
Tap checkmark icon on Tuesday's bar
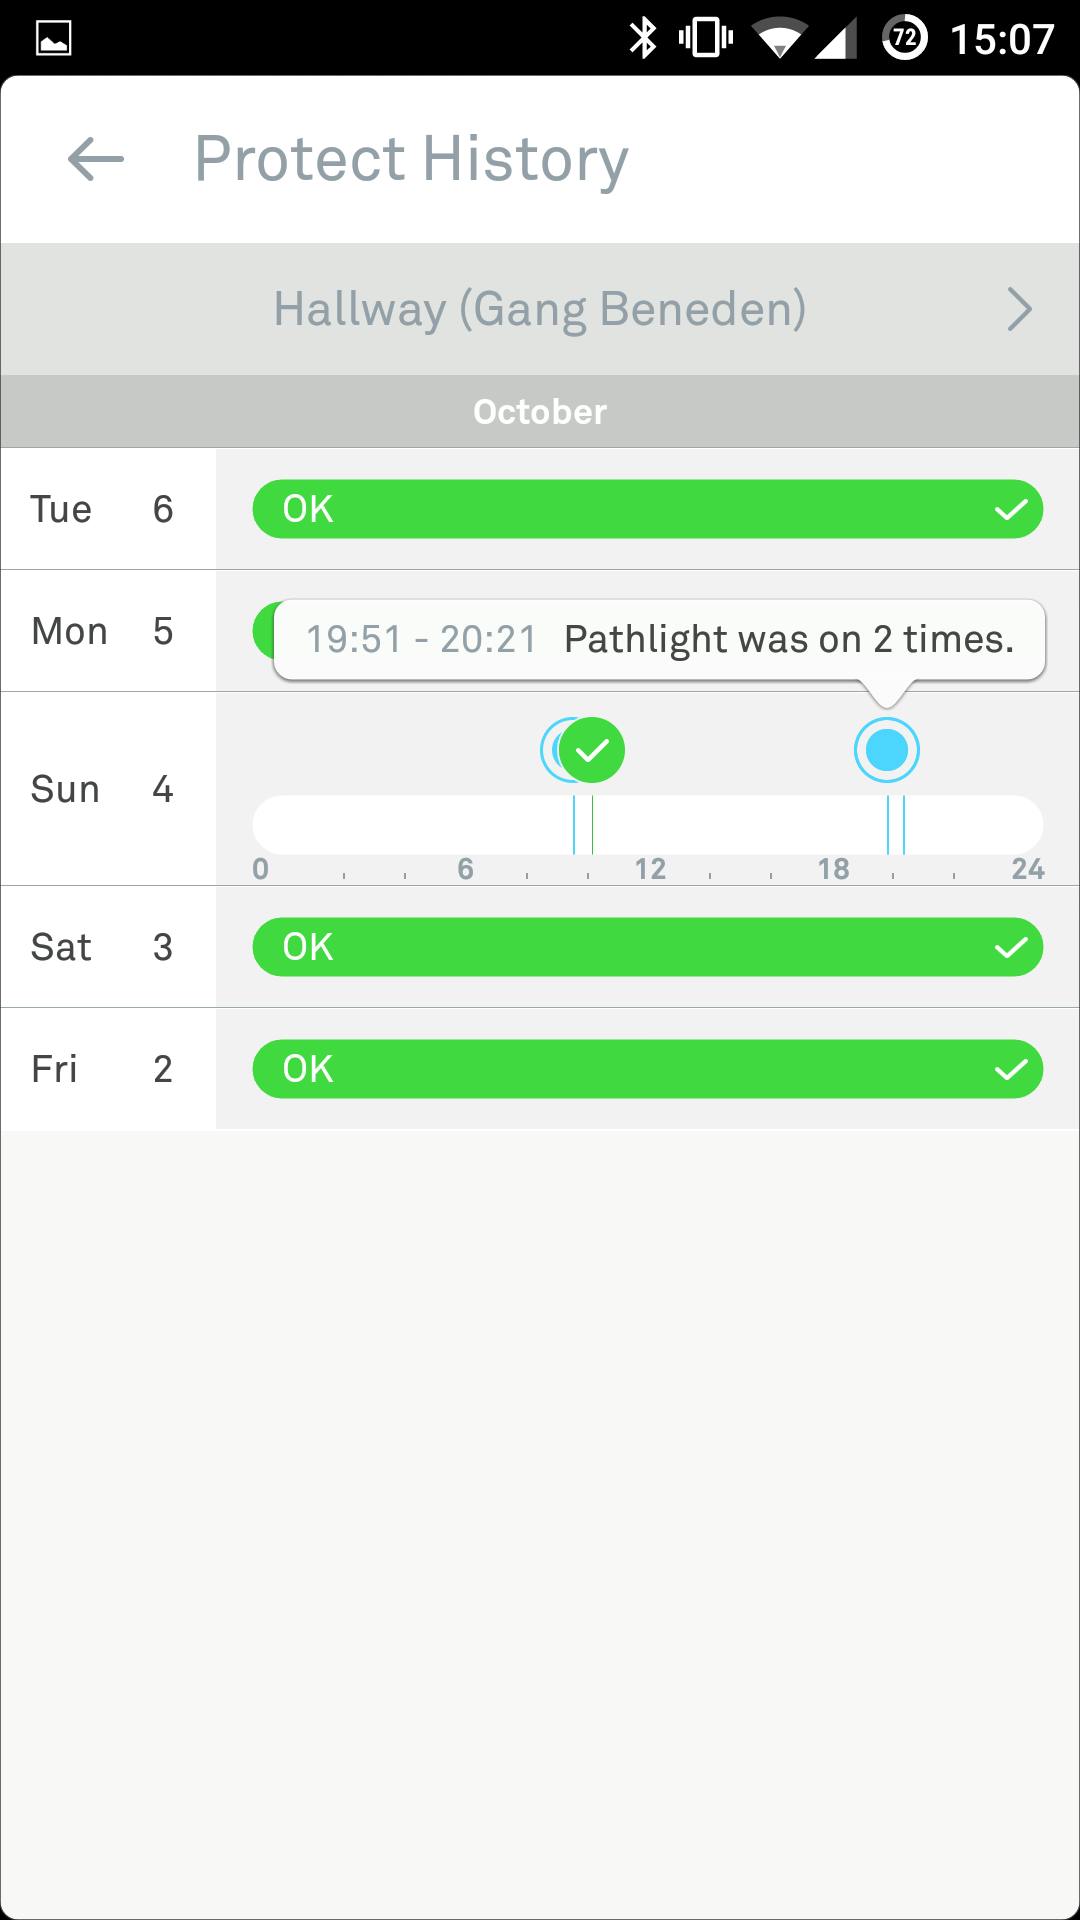point(1011,510)
